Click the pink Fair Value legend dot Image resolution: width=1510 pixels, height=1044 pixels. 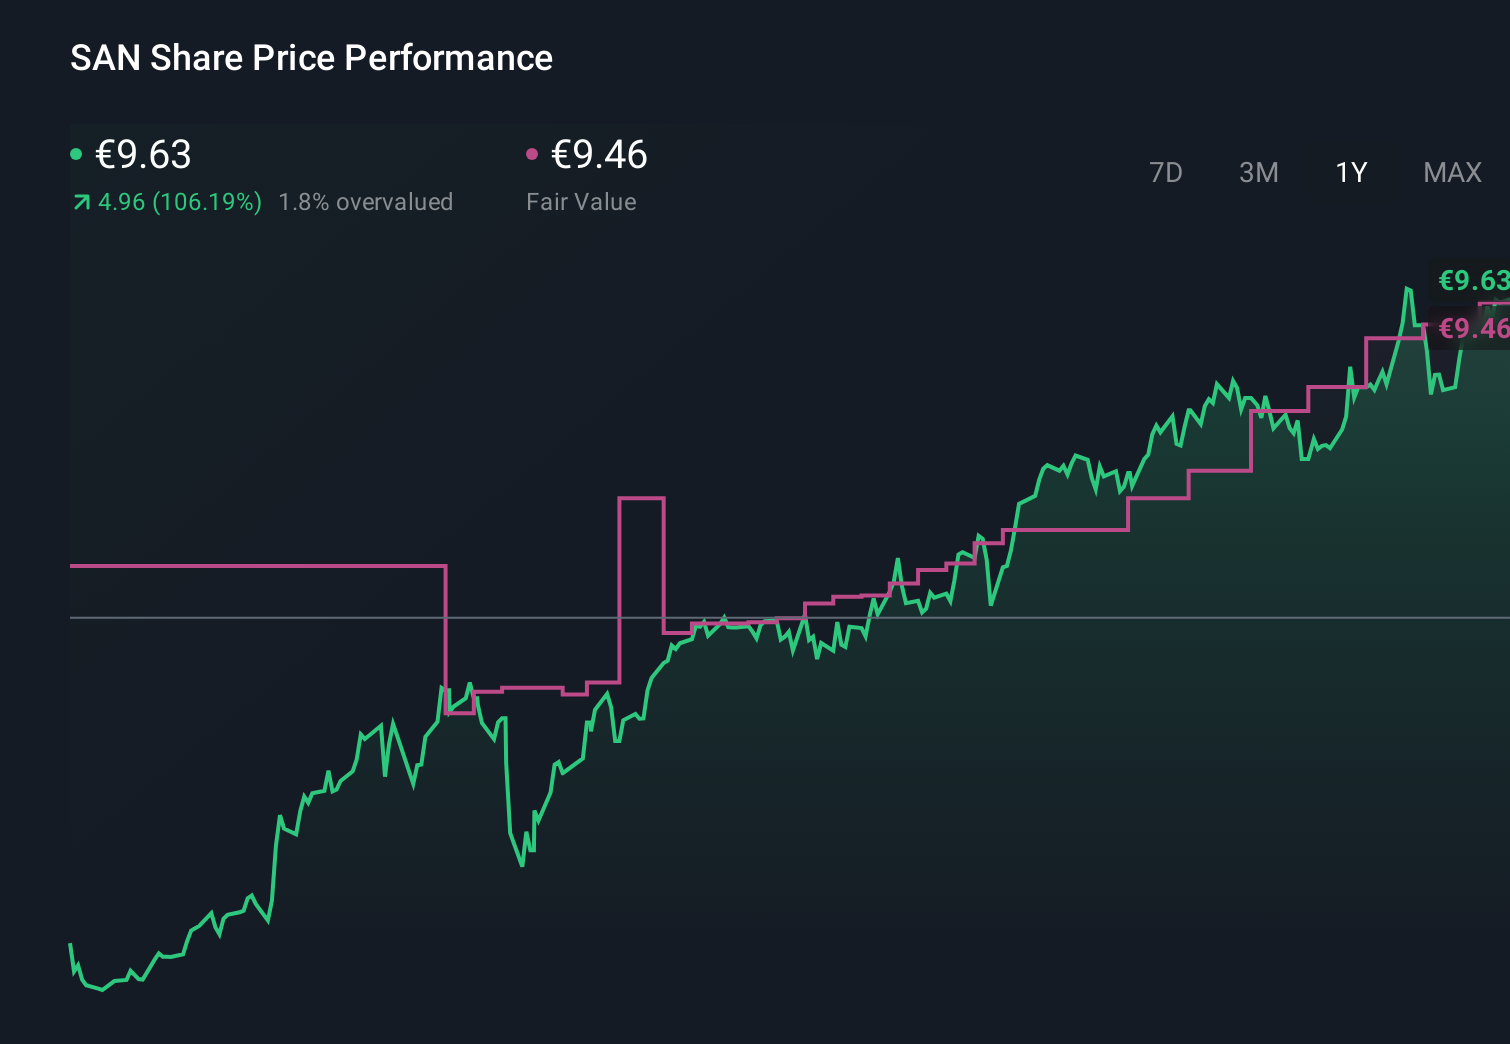tap(533, 153)
